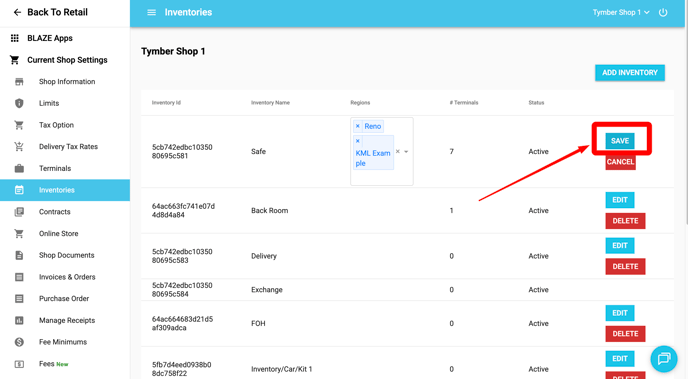Clear all selected regions
Image resolution: width=688 pixels, height=379 pixels.
pyautogui.click(x=398, y=151)
